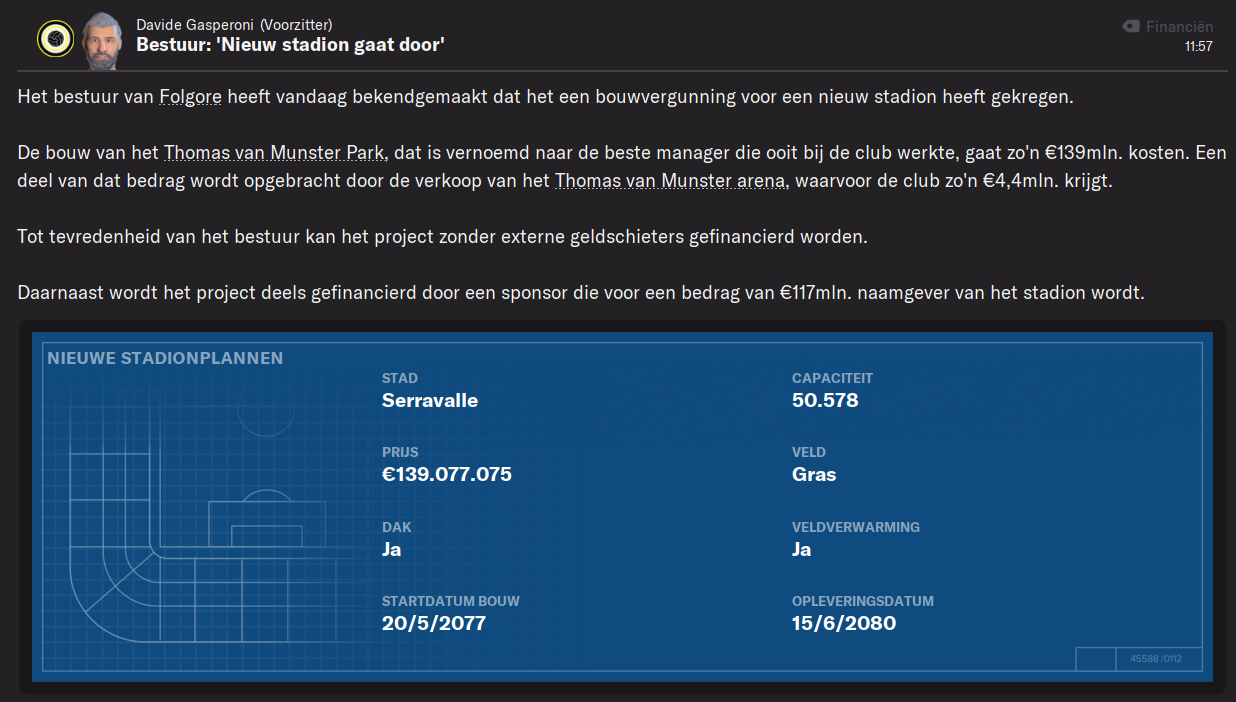Click the headline 'Nieuw stadion gaat door'
The image size is (1236, 702).
coord(290,45)
